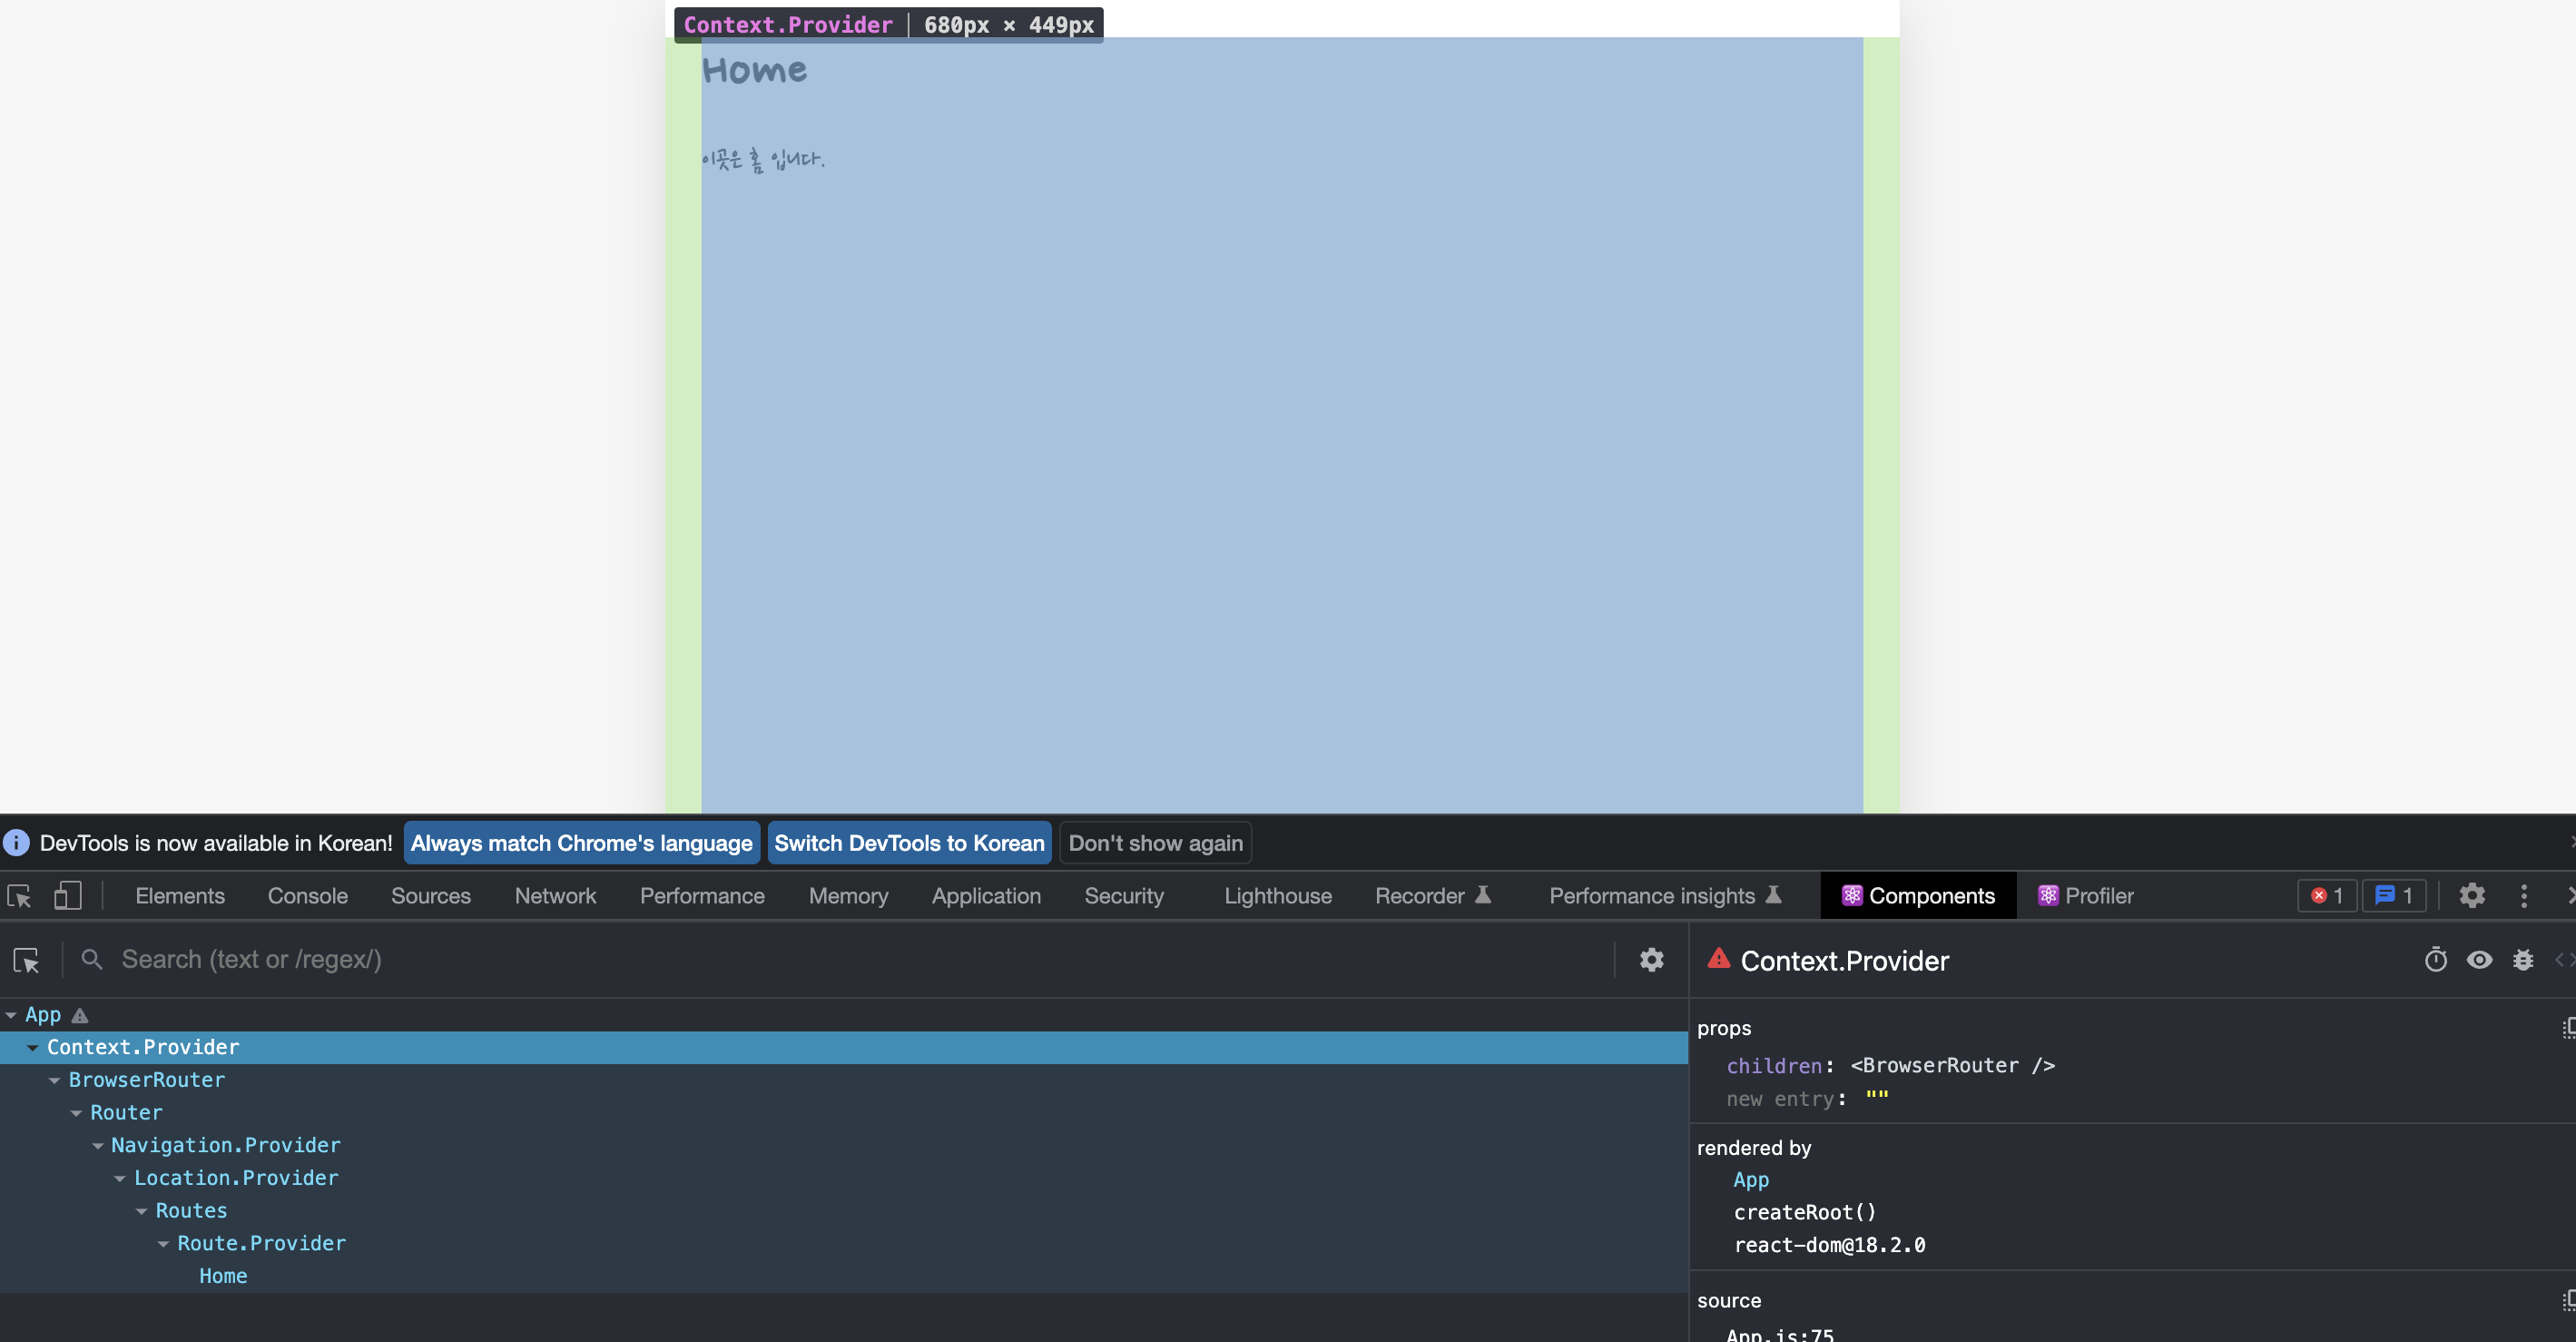Click the blue message count badge
Viewport: 2576px width, 1342px height.
2393,895
